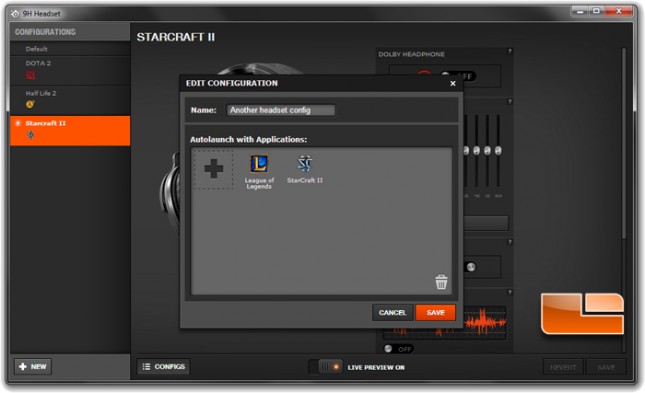Click the equalizer panel help icon
Image resolution: width=645 pixels, height=393 pixels.
coord(510,101)
